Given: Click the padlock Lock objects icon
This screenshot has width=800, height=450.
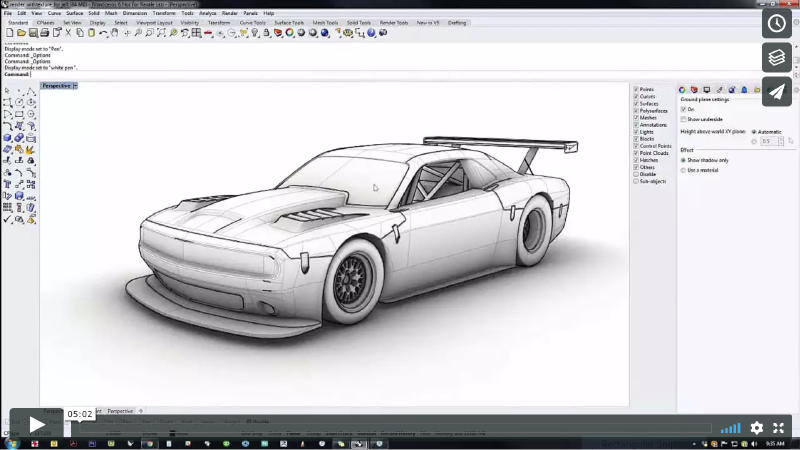Looking at the screenshot, I should tap(266, 33).
